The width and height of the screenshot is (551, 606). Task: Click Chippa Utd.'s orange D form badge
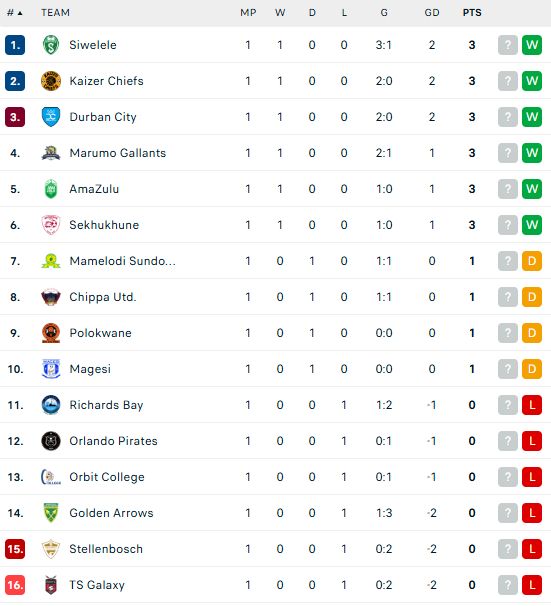(x=532, y=297)
